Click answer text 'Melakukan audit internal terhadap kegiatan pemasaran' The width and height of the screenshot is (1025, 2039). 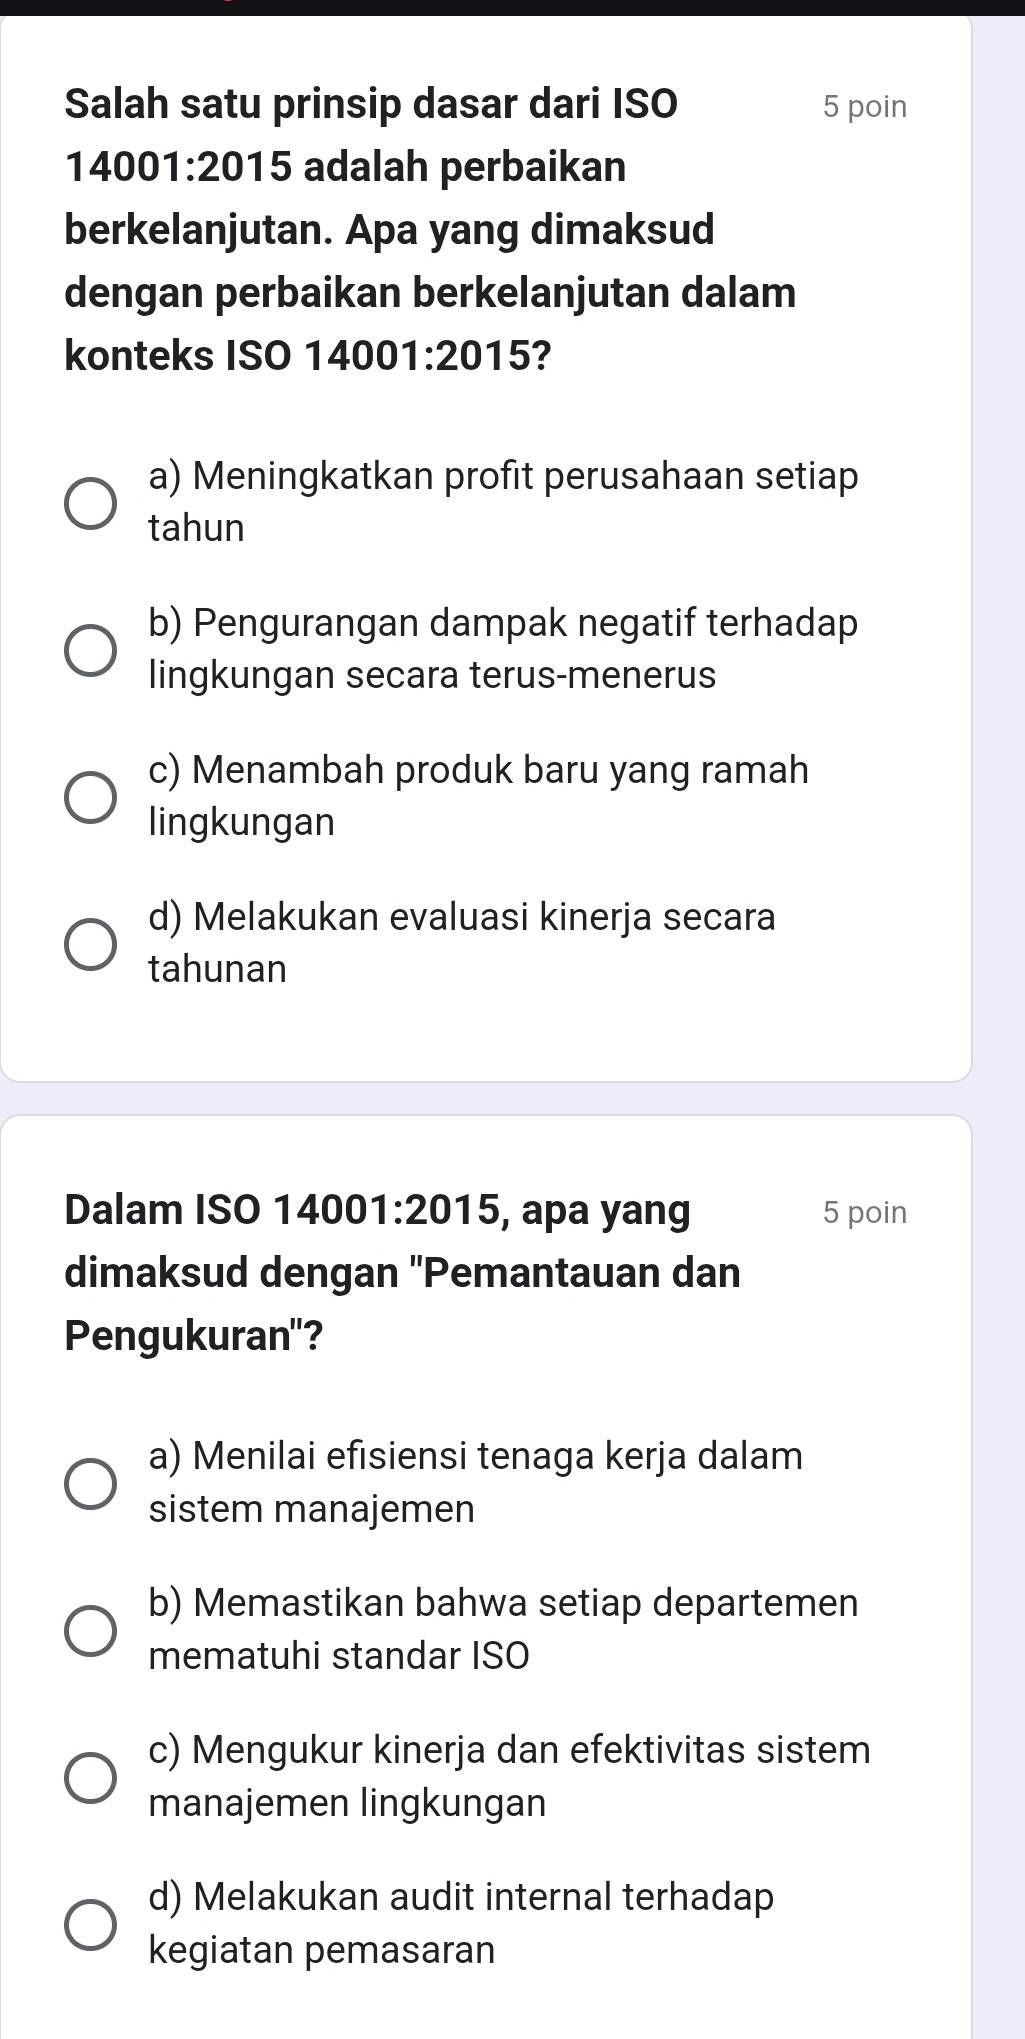[x=461, y=1923]
